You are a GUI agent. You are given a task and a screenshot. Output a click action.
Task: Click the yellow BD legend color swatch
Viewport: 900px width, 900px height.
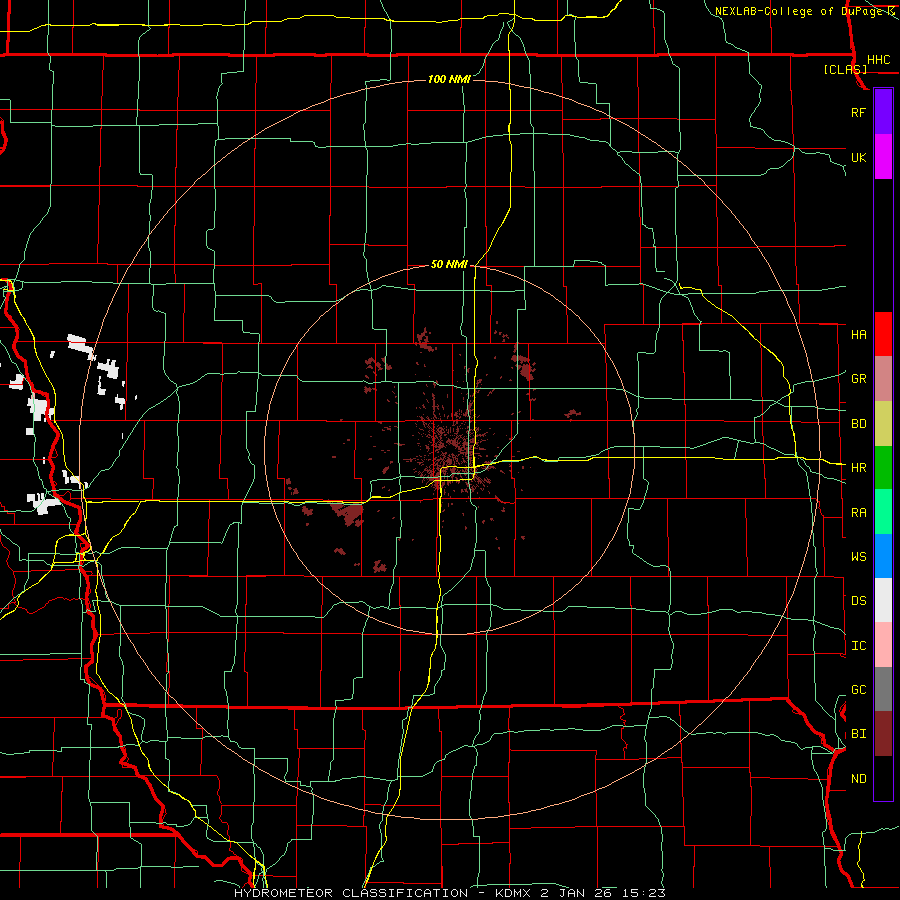[x=883, y=423]
